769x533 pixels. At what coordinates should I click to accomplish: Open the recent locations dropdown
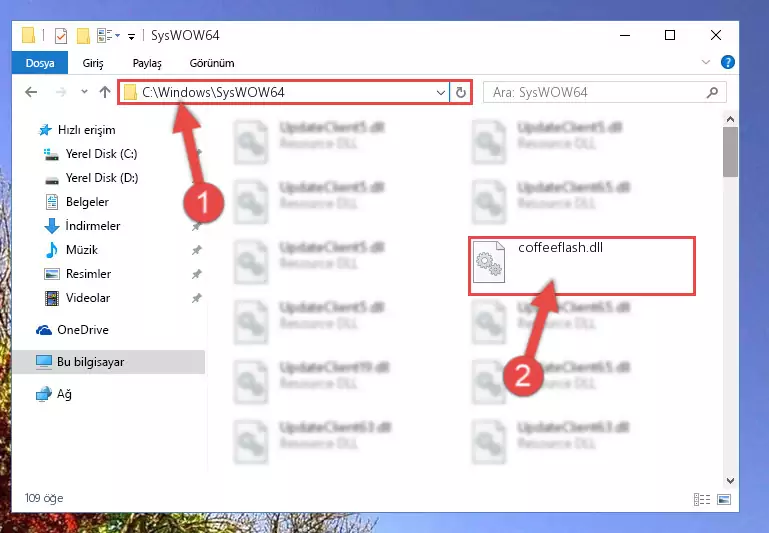[x=84, y=92]
